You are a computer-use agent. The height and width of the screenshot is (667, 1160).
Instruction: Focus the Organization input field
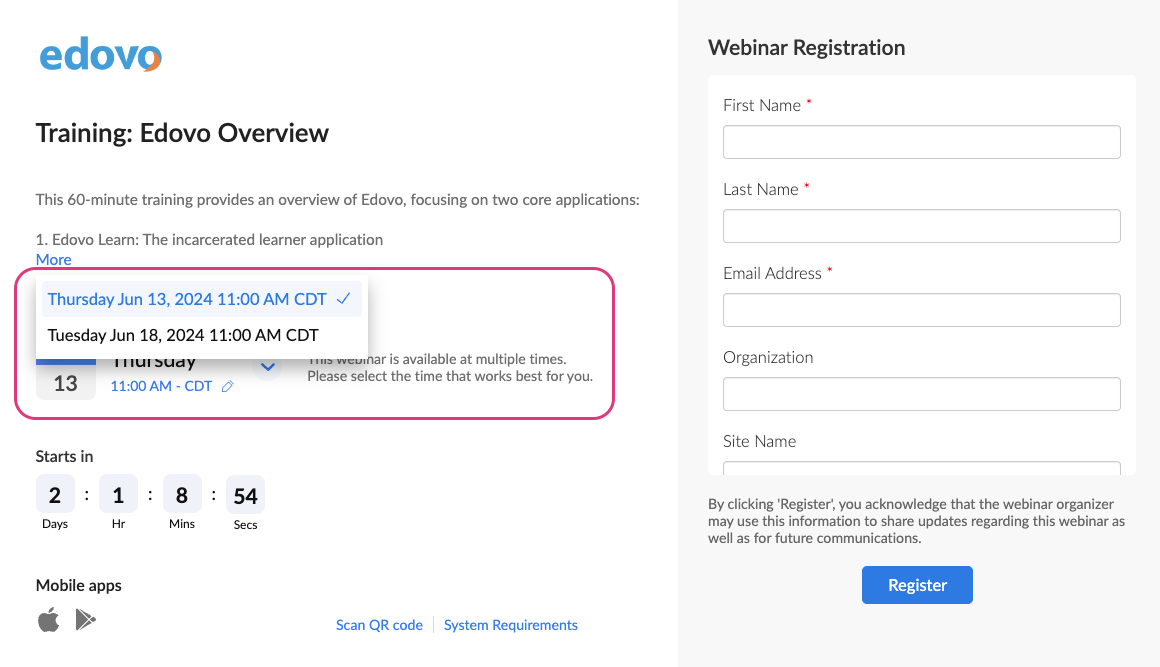point(921,393)
